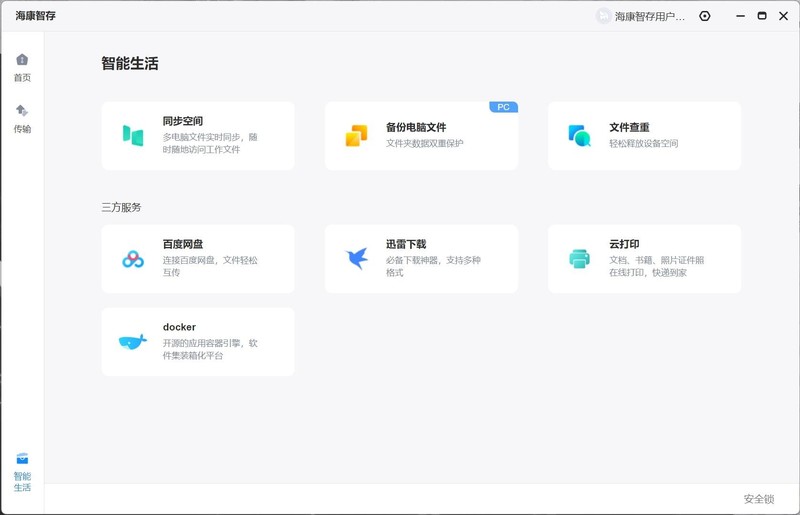Switch to the 传输 tab label
The image size is (800, 515).
point(22,129)
